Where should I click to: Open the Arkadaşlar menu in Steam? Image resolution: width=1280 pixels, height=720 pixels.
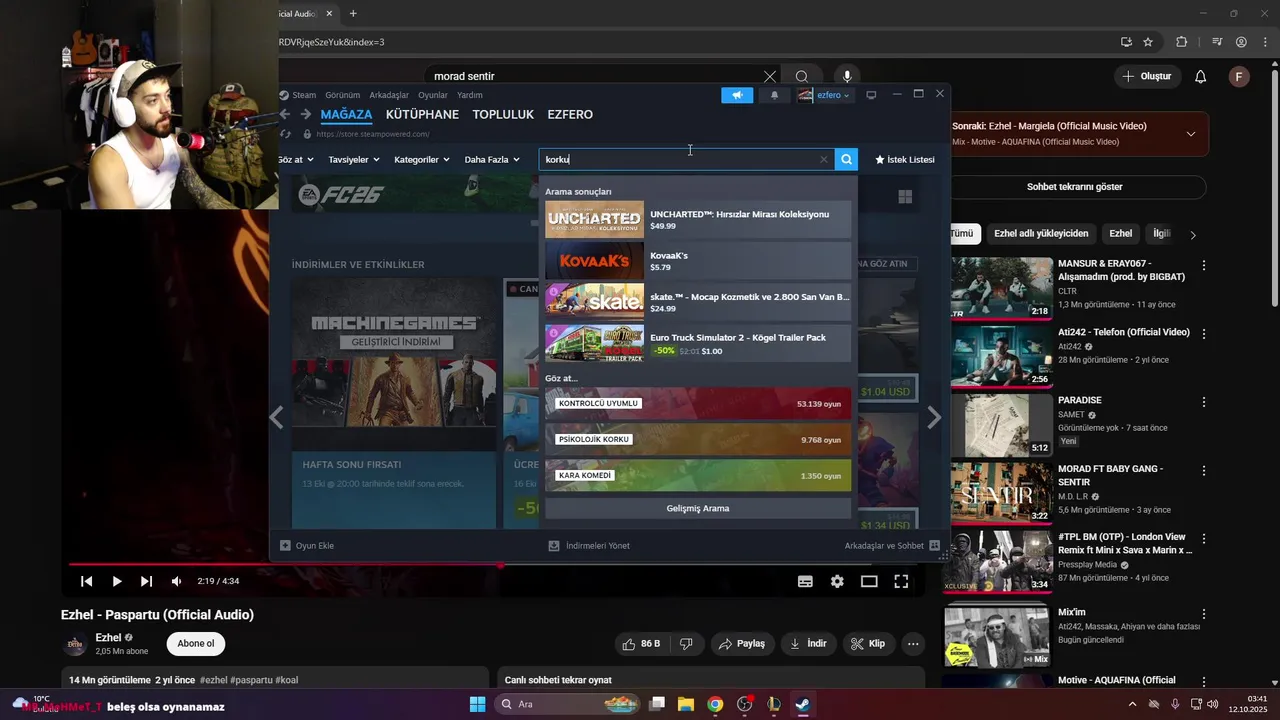tap(389, 95)
